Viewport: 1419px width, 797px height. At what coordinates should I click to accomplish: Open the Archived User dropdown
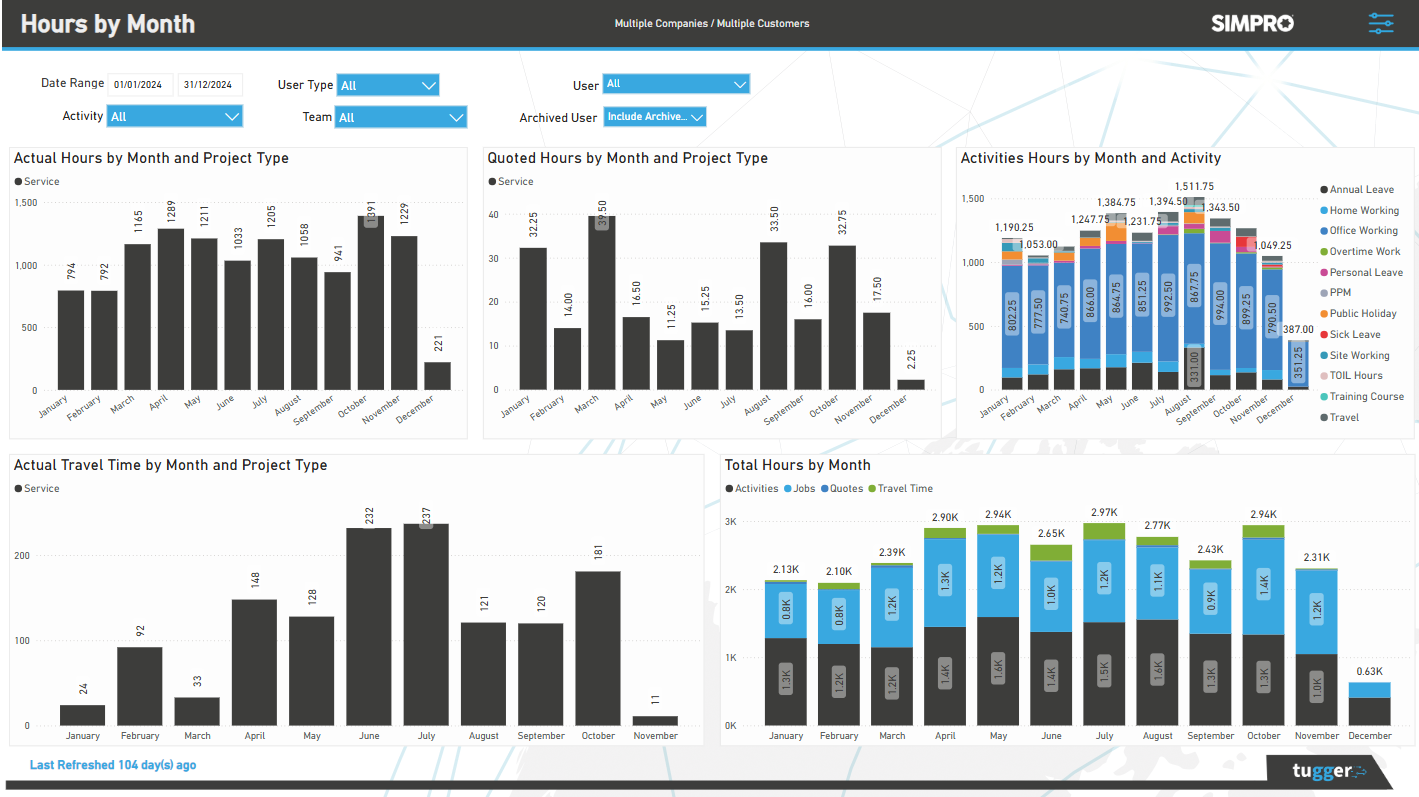click(x=654, y=117)
